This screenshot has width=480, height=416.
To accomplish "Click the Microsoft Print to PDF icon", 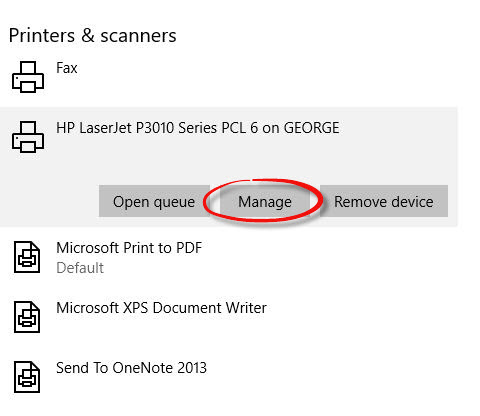I will pos(27,257).
